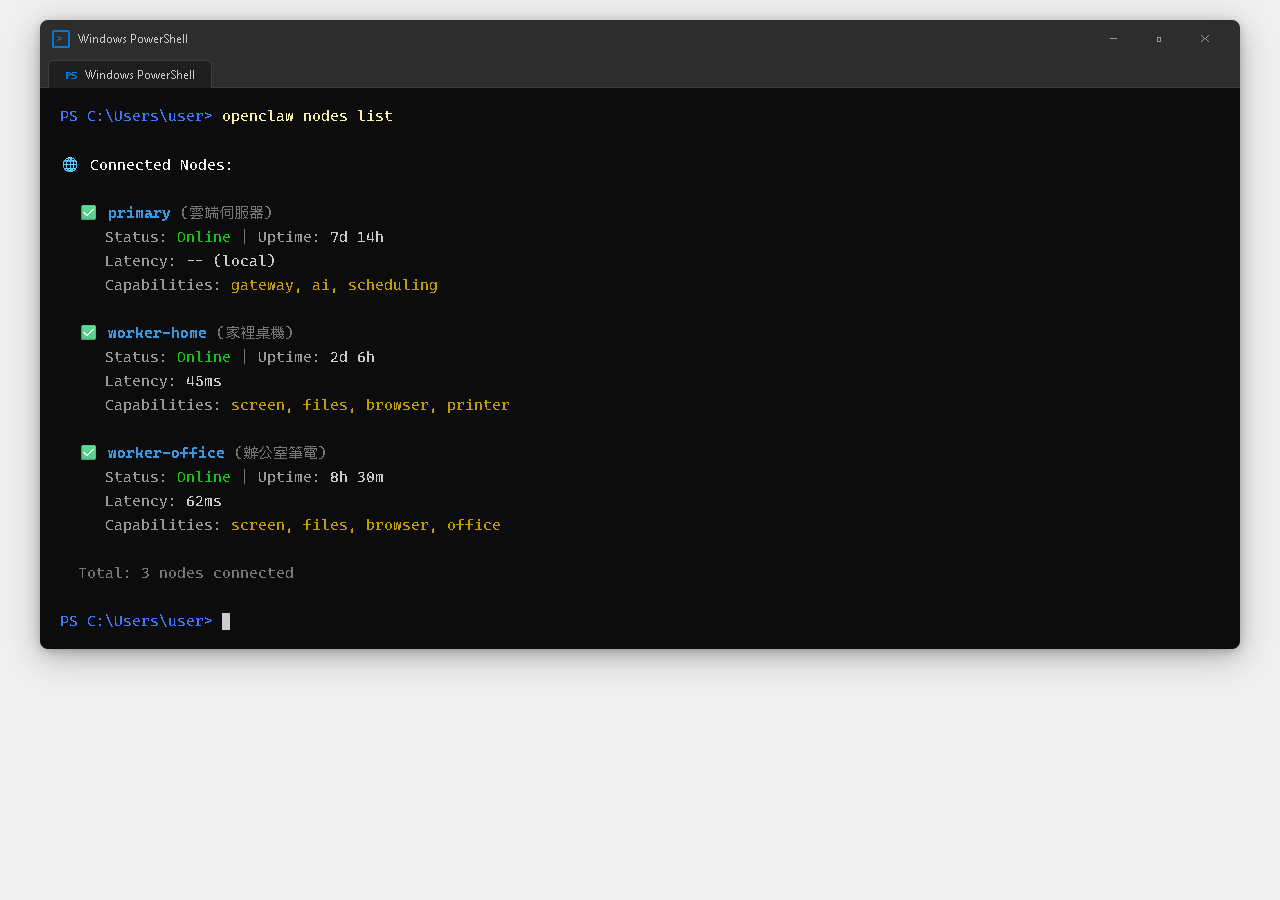
Task: Click the typed command openclaw nodes list
Action: 307,116
